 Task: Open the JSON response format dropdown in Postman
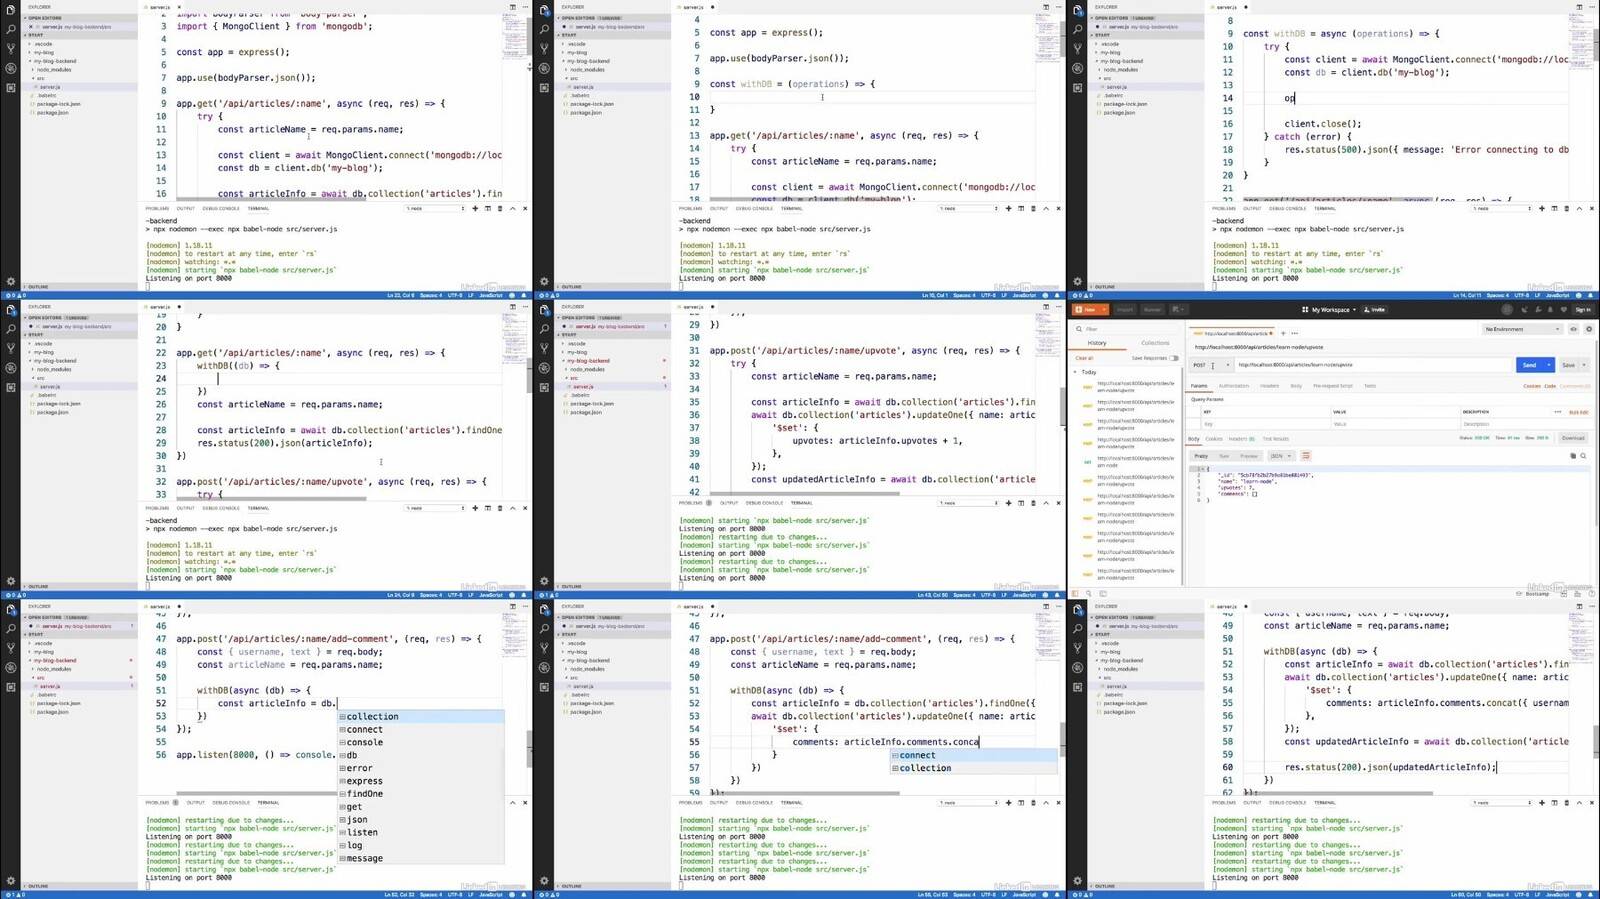coord(1280,456)
